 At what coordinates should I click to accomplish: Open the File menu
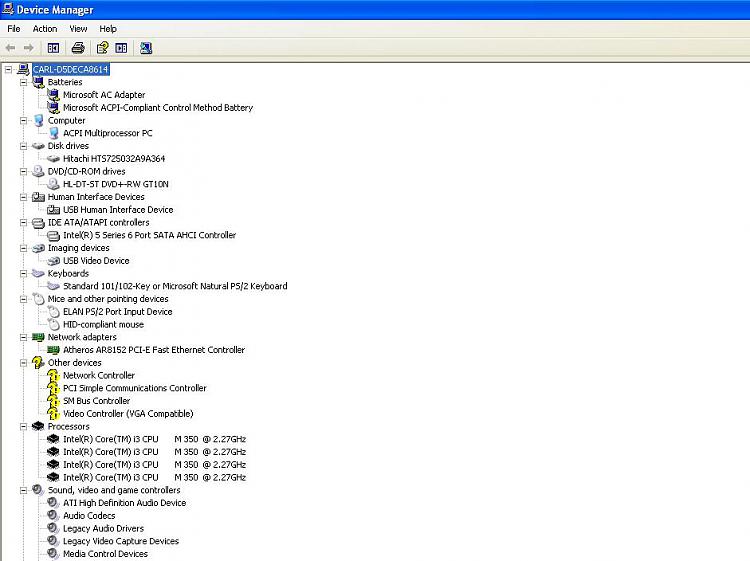[14, 29]
